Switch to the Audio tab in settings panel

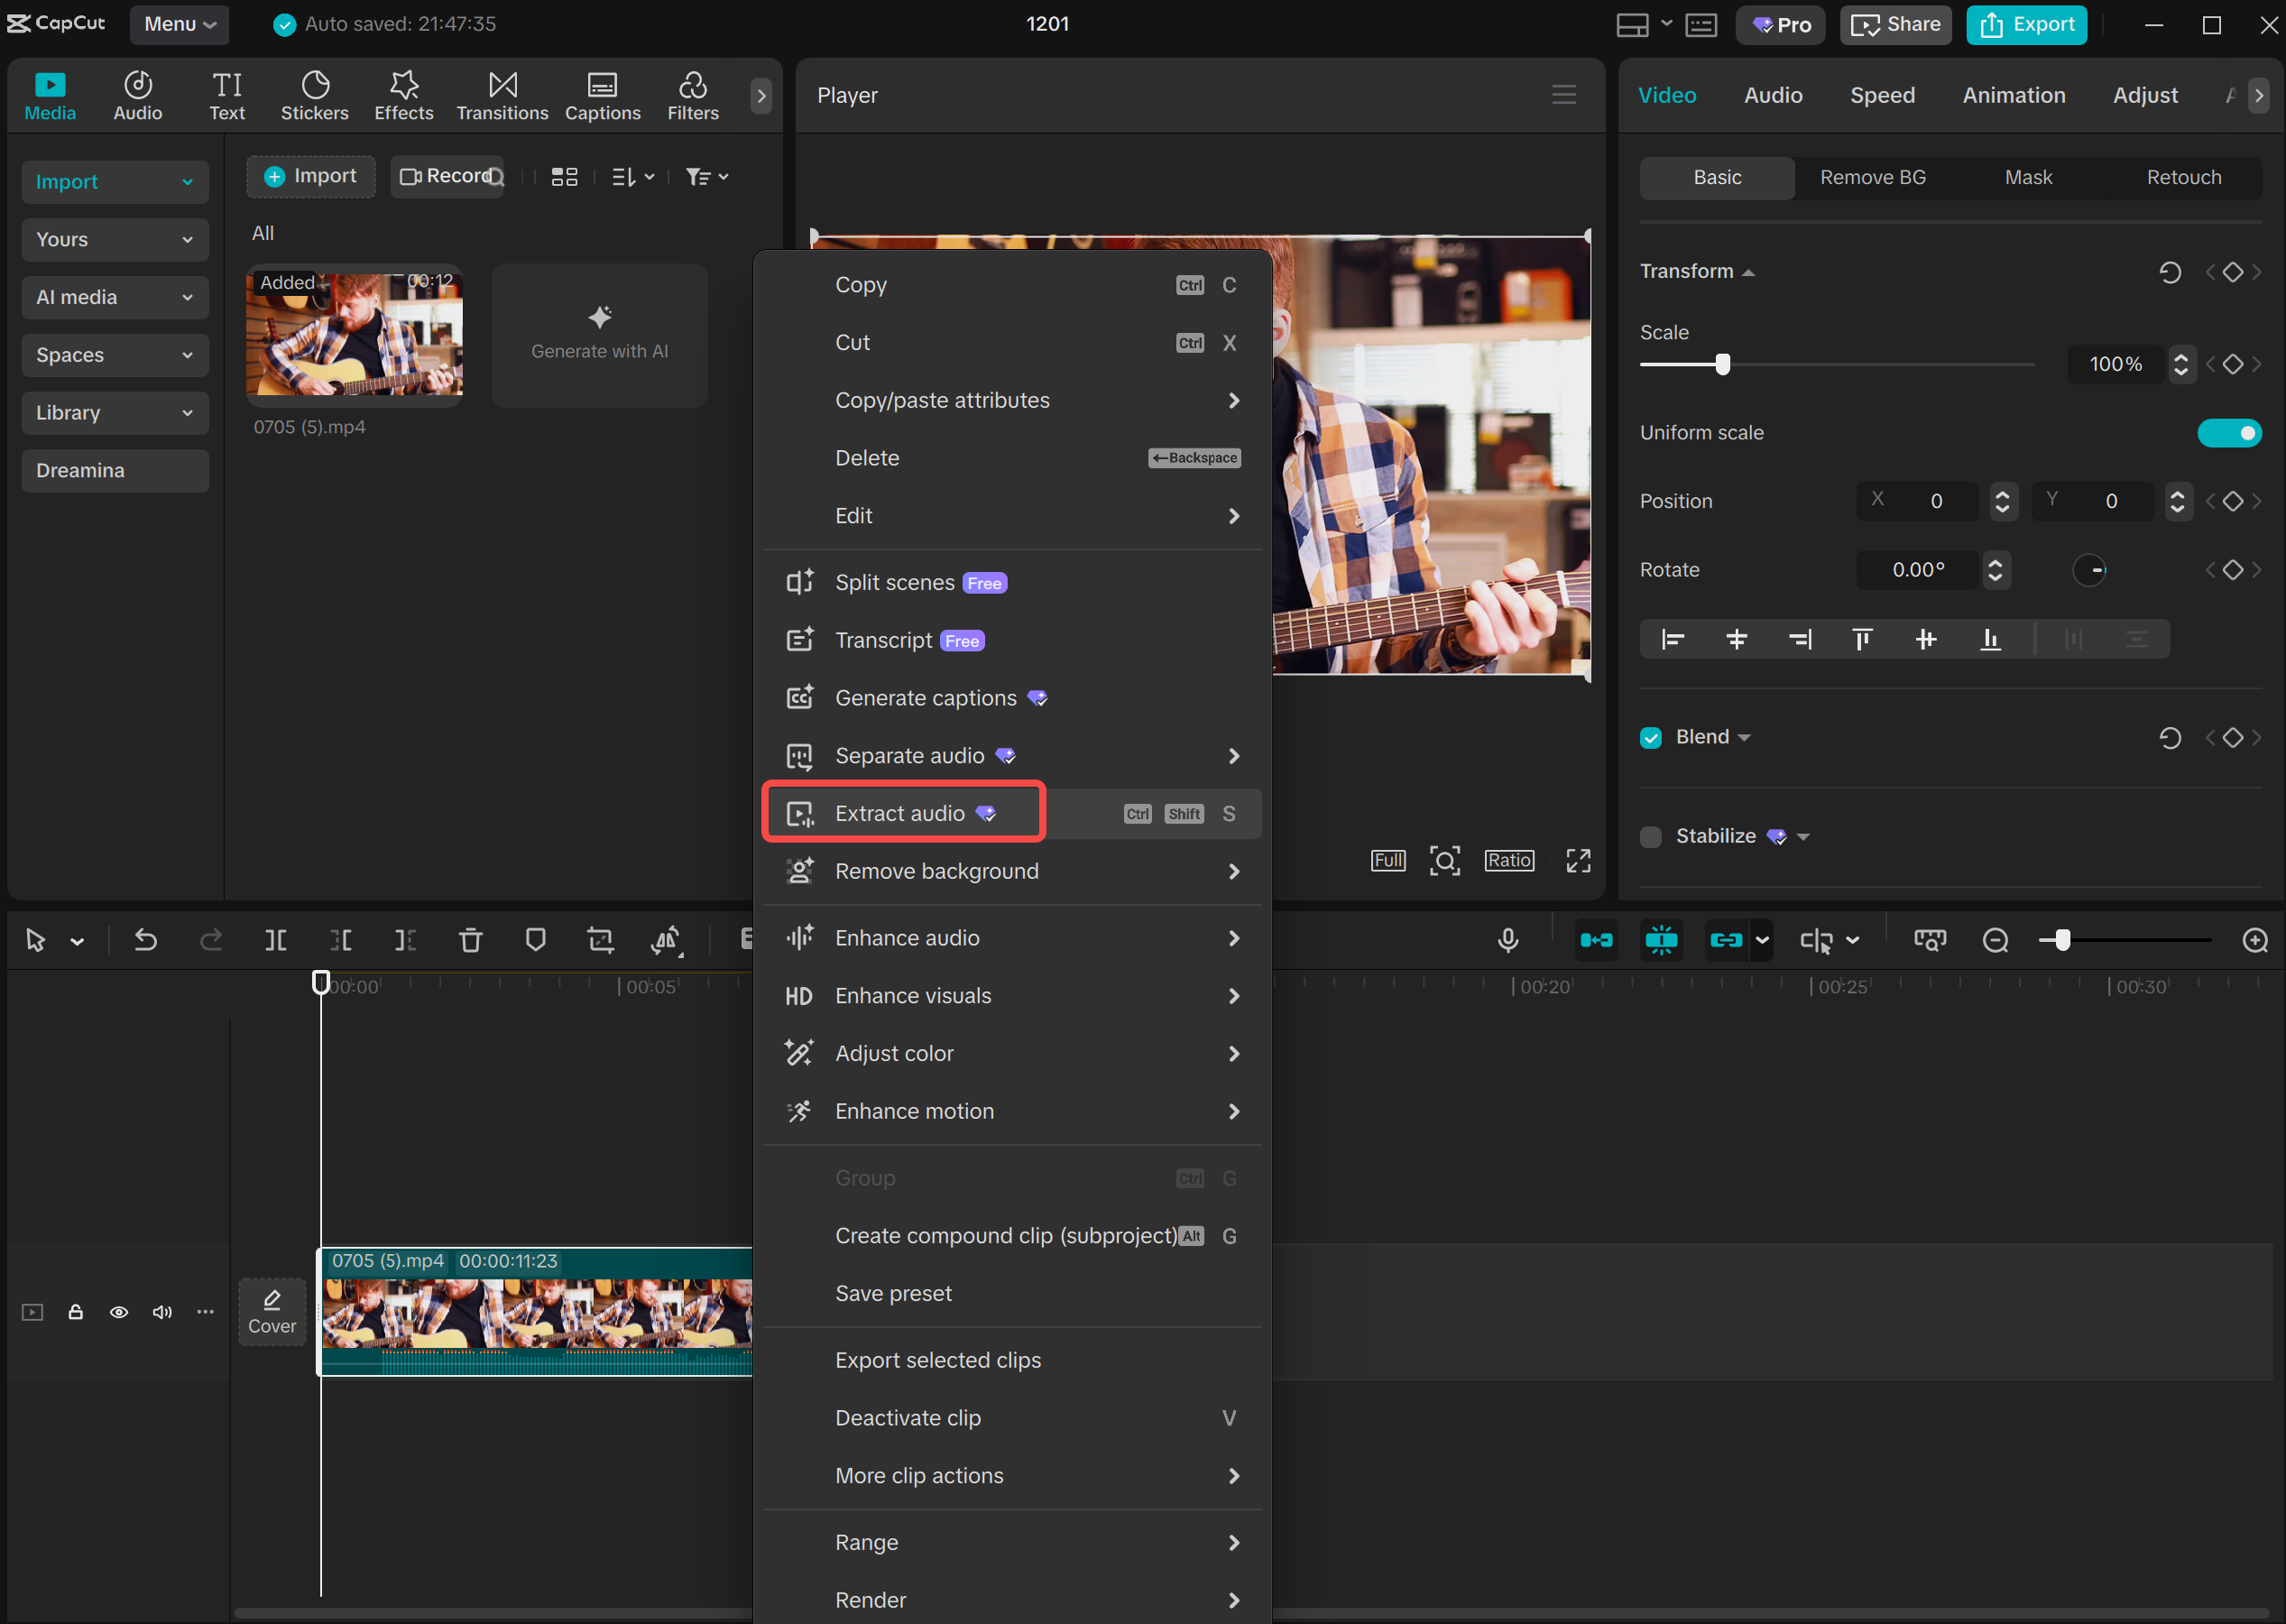click(1772, 95)
